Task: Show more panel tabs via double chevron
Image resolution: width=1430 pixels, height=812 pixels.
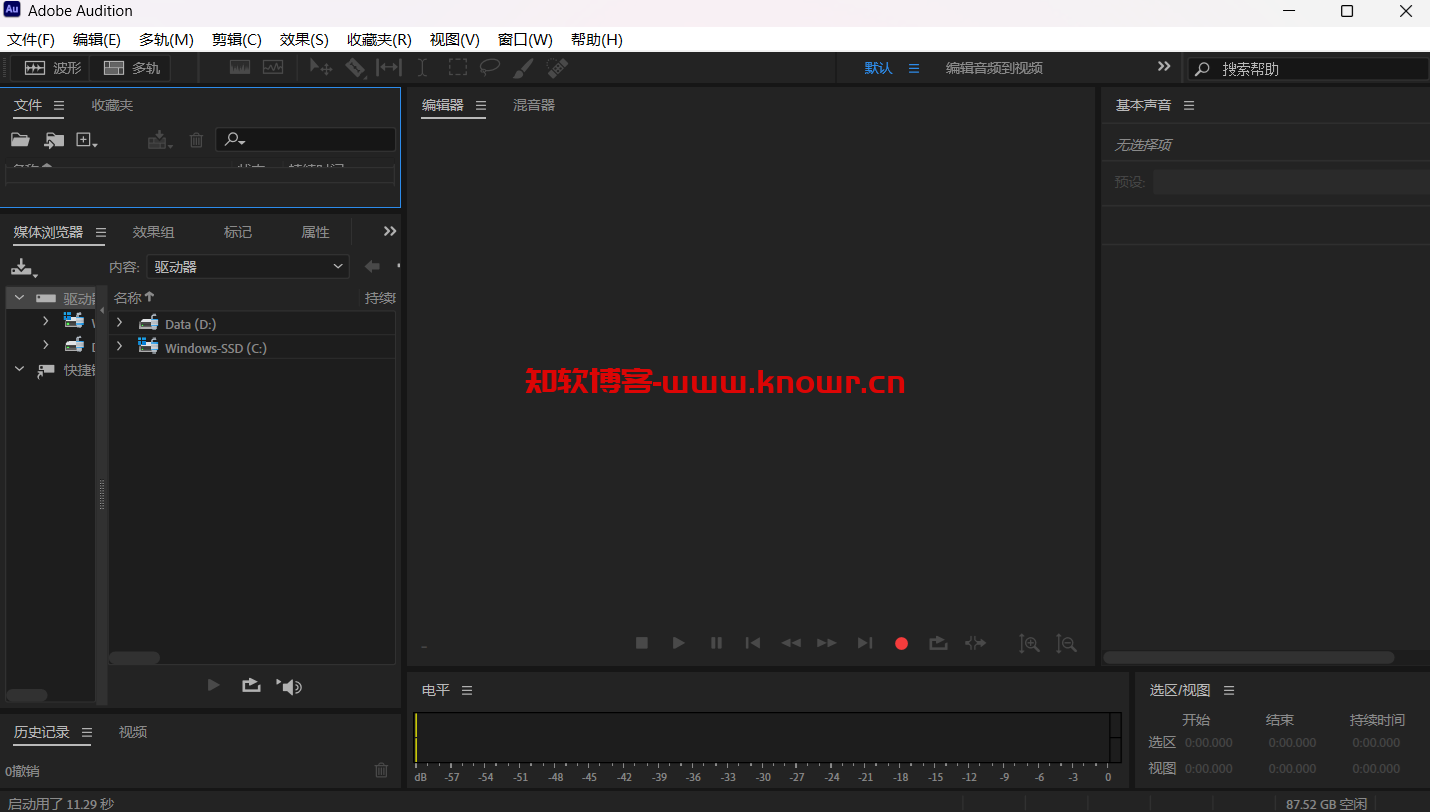Action: (x=390, y=231)
